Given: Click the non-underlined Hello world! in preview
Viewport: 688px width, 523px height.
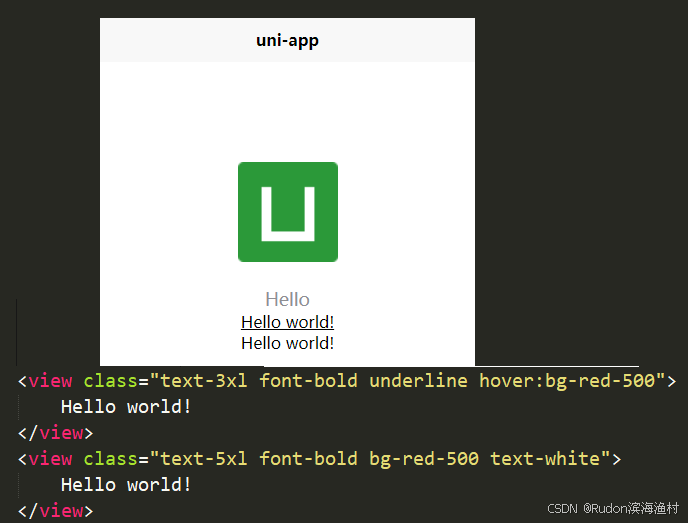Looking at the screenshot, I should click(x=287, y=343).
